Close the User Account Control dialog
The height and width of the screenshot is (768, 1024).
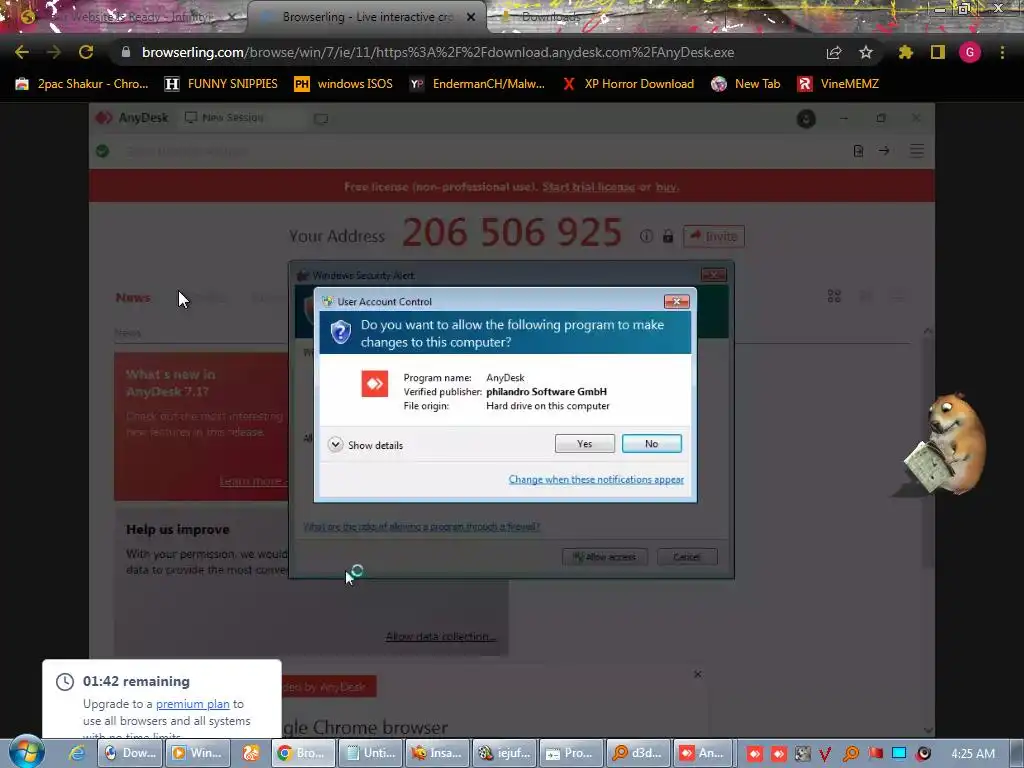pyautogui.click(x=677, y=301)
